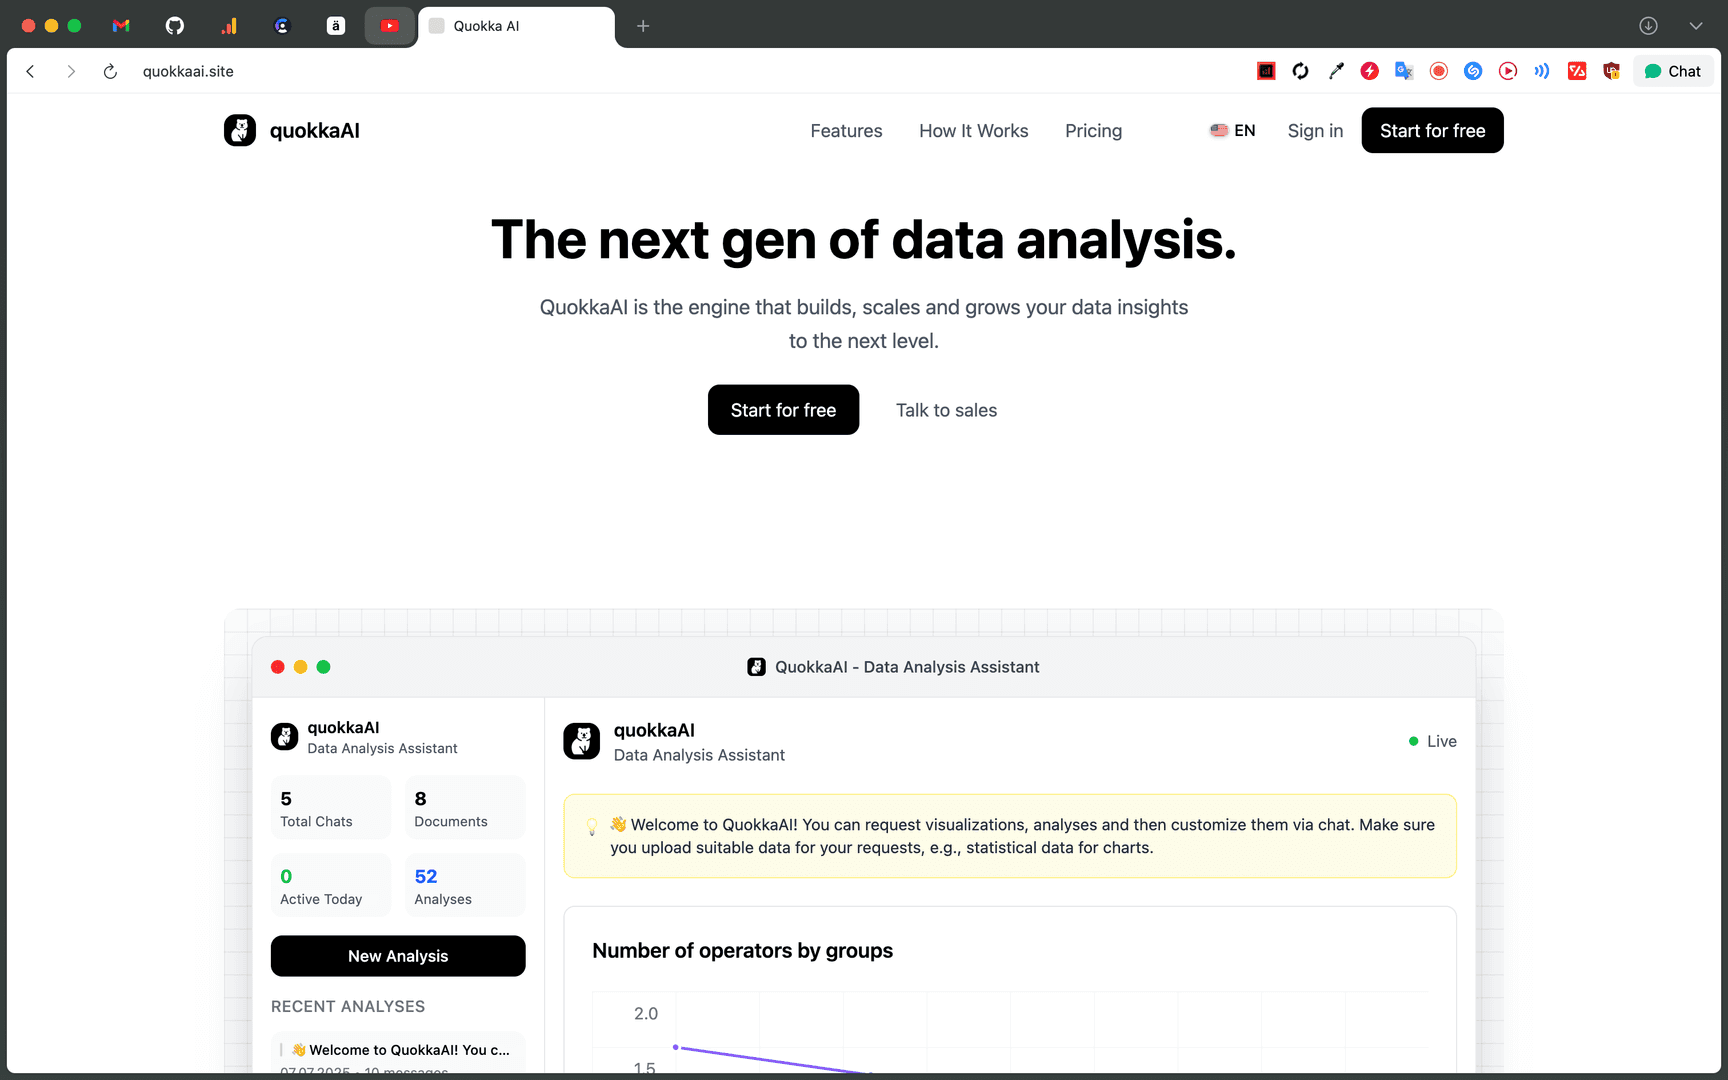
Task: Open the red percent-slash extension
Action: point(1577,71)
